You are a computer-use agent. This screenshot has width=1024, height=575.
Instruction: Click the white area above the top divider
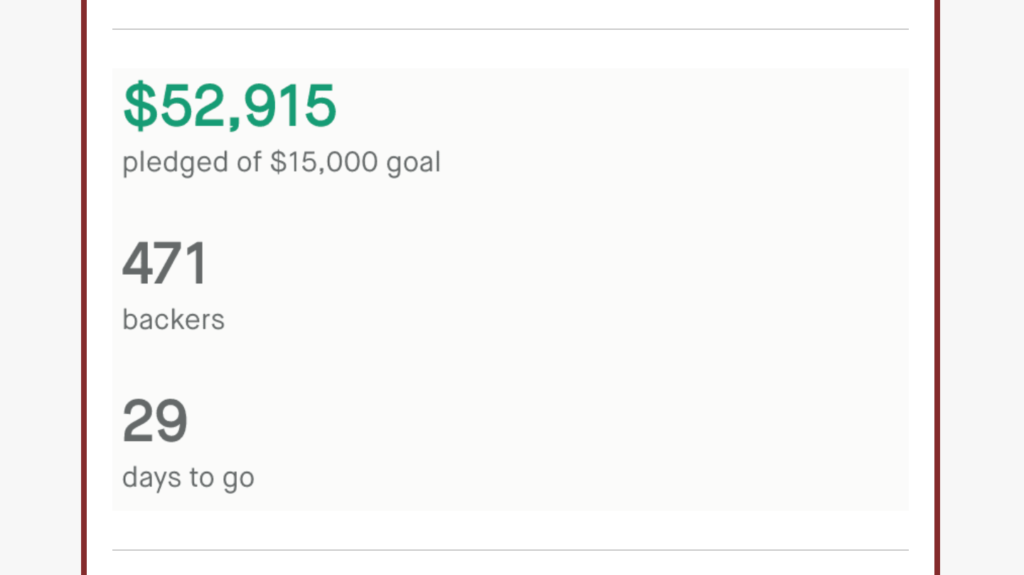(x=510, y=13)
